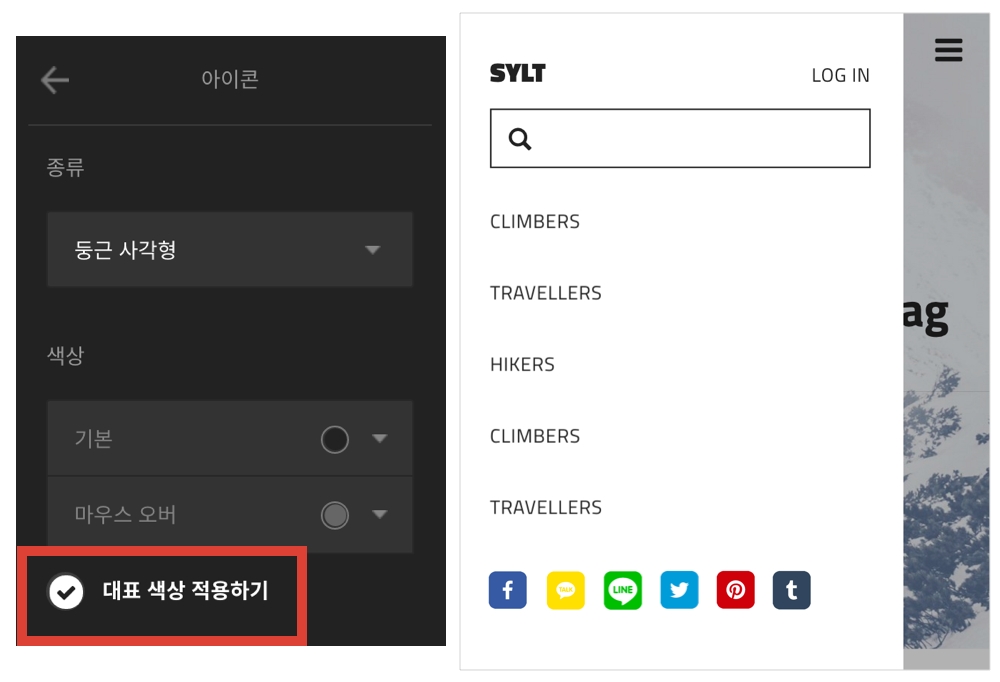Image resolution: width=1000 pixels, height=682 pixels.
Task: Click the 기본 dark color swatch
Action: point(335,439)
